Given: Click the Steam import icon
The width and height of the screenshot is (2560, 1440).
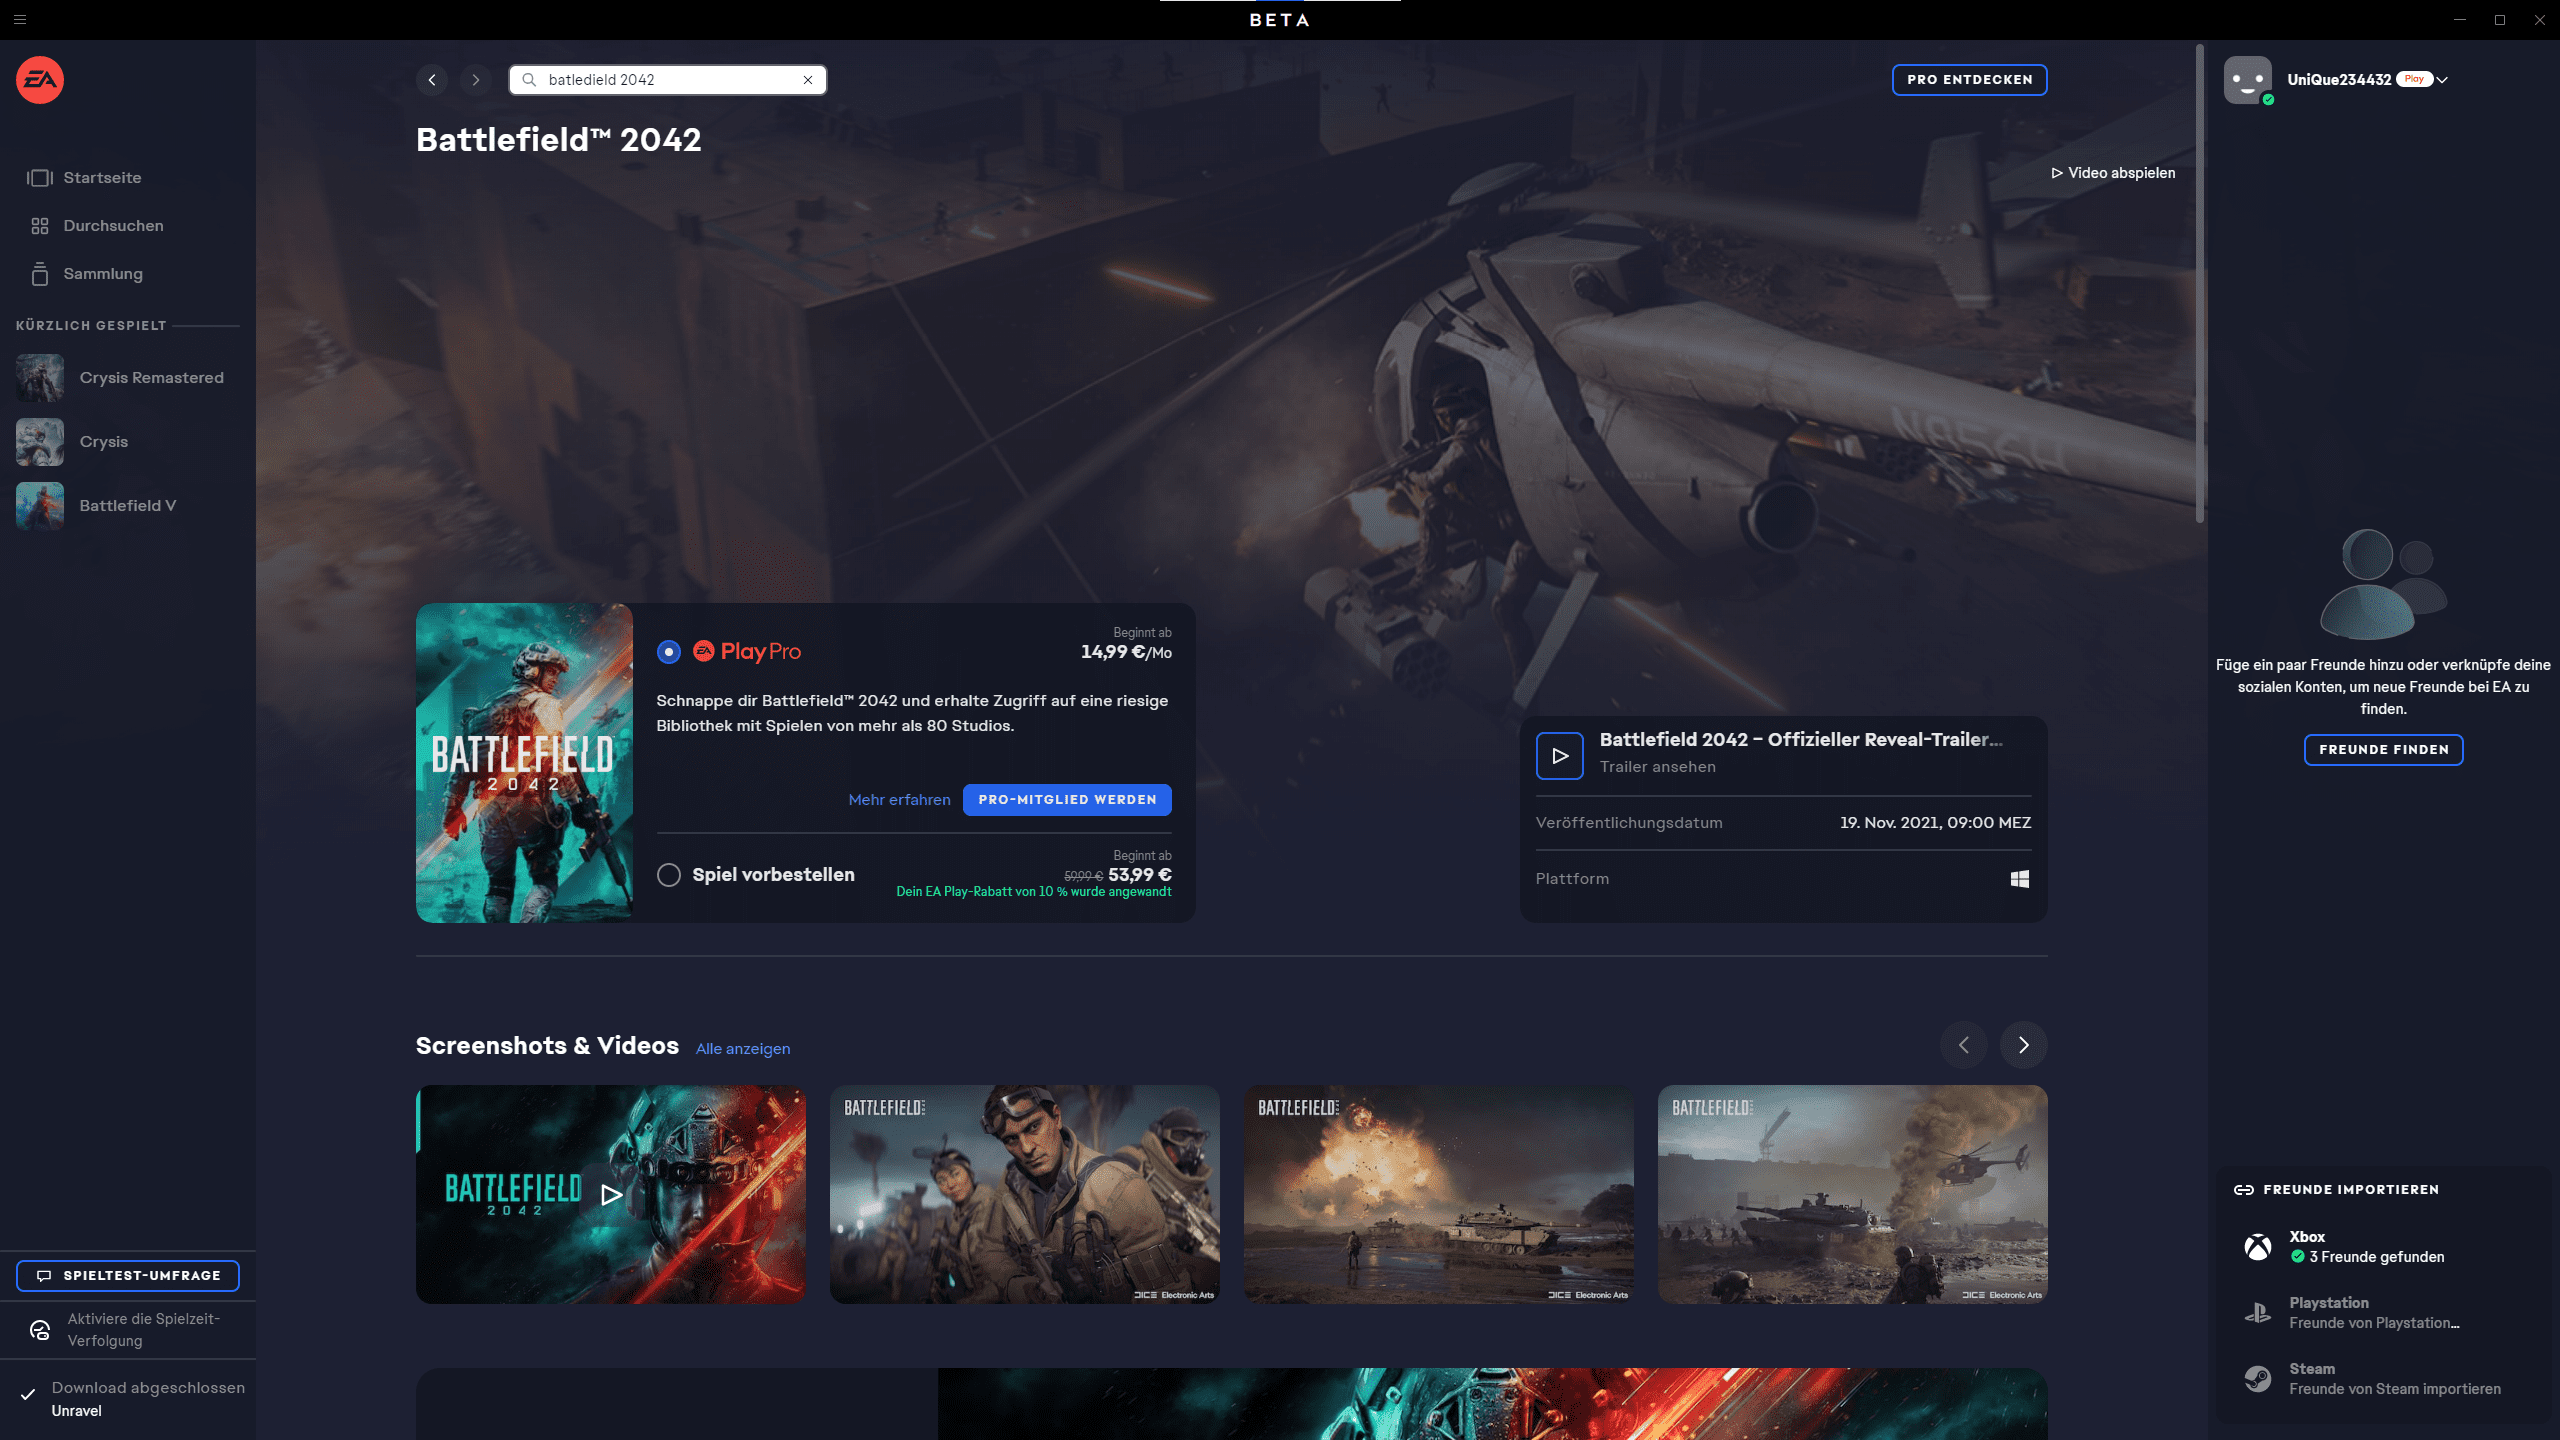Looking at the screenshot, I should pos(2258,1379).
